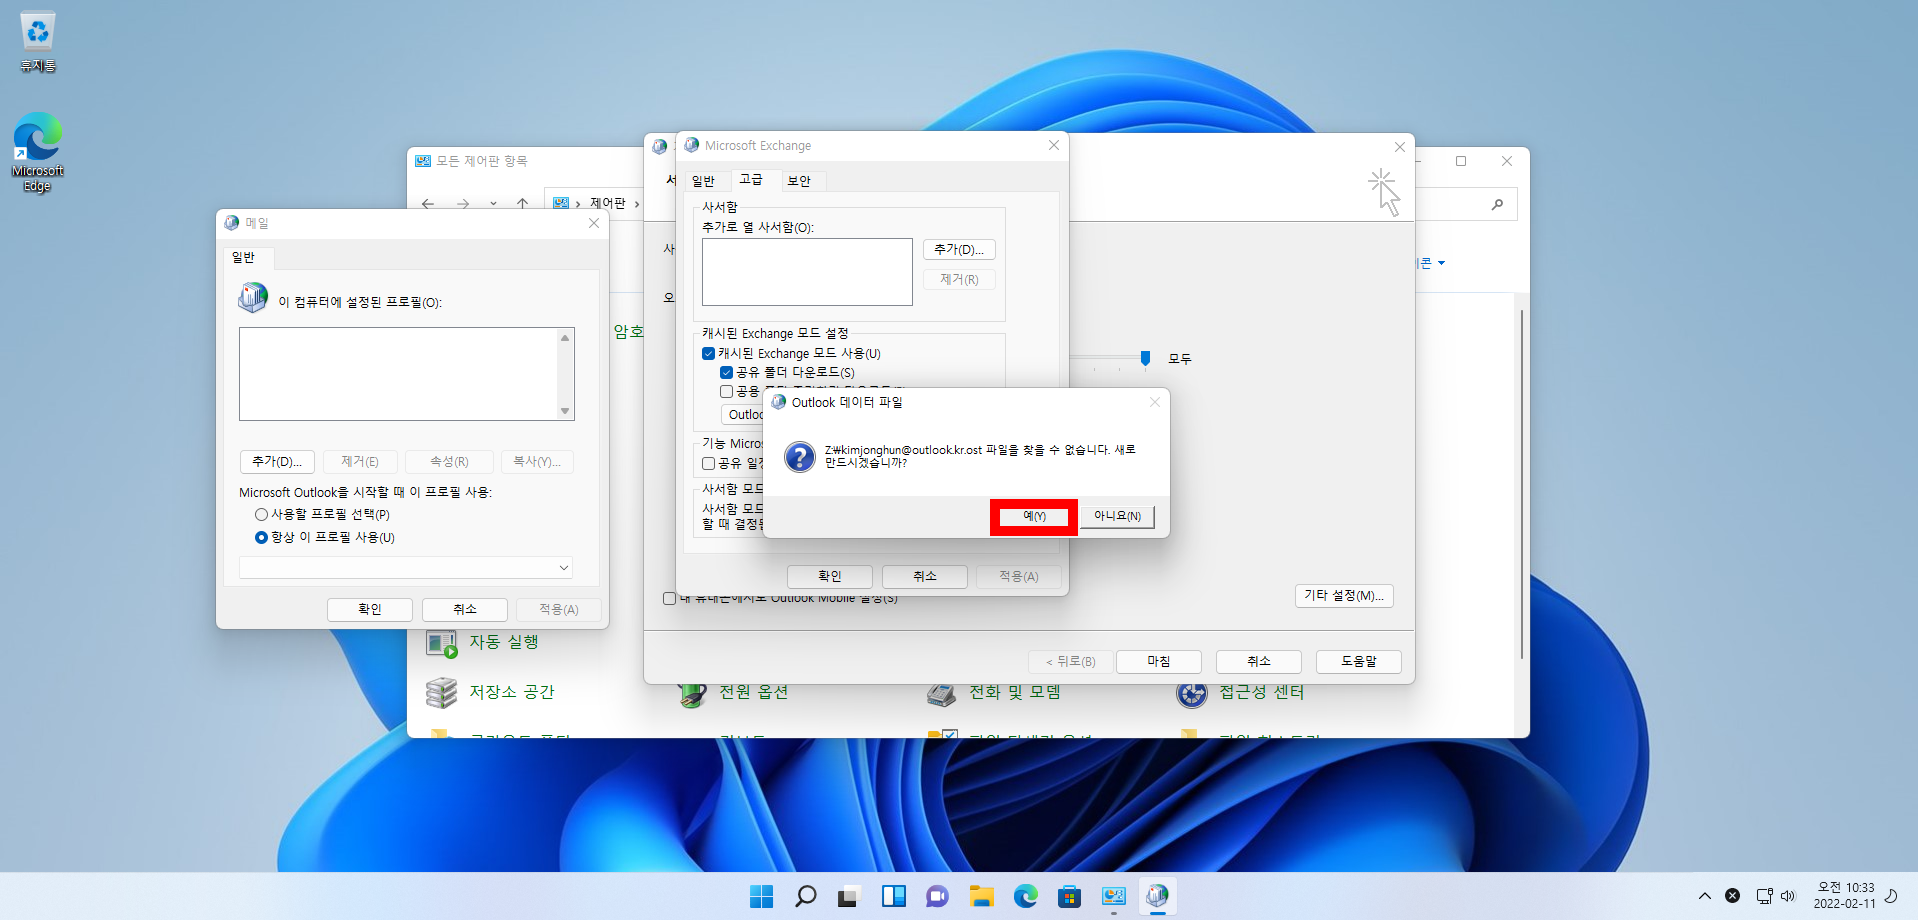The height and width of the screenshot is (920, 1918).
Task: Go forward in Control Panel window
Action: click(462, 203)
